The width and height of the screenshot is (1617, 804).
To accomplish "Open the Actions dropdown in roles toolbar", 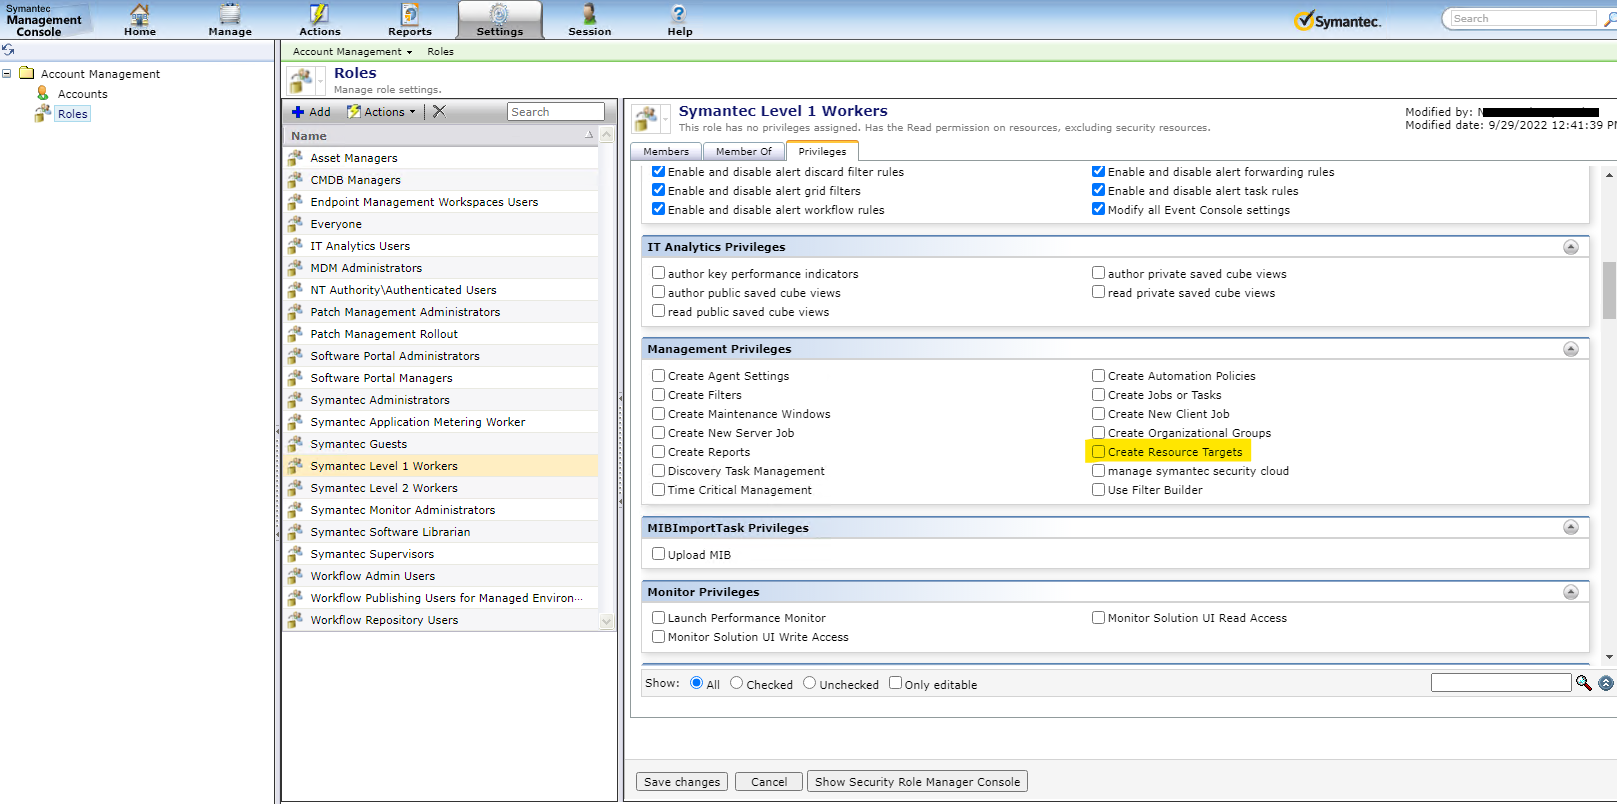I will 382,112.
